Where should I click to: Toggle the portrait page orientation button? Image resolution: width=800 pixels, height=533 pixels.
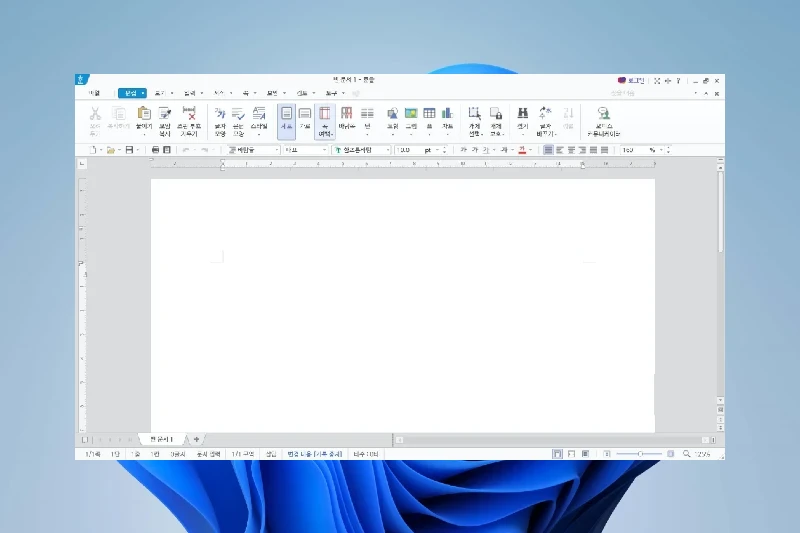point(286,114)
